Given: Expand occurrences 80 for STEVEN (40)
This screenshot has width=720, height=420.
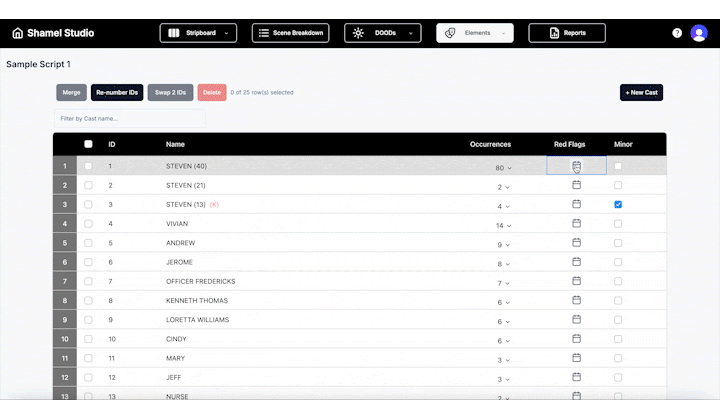Looking at the screenshot, I should click(x=503, y=168).
